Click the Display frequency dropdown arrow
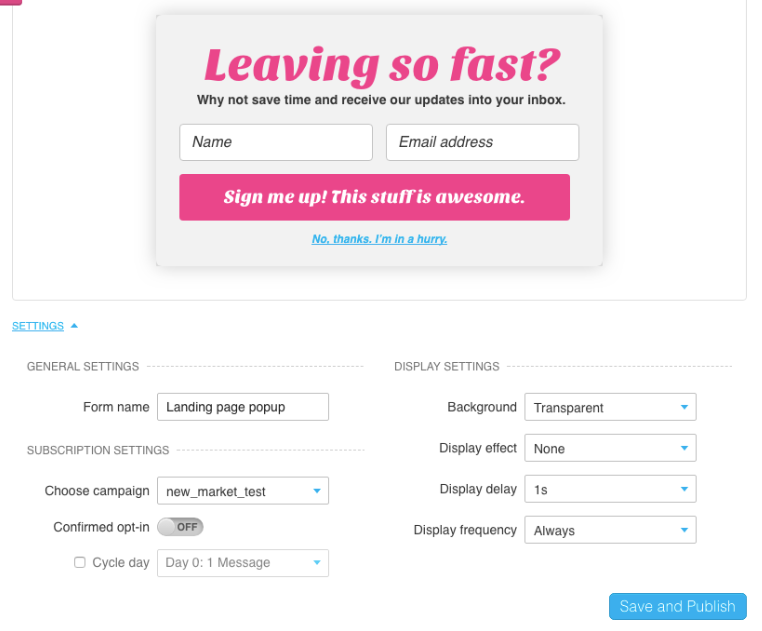Viewport: 762px width, 631px height. click(684, 530)
